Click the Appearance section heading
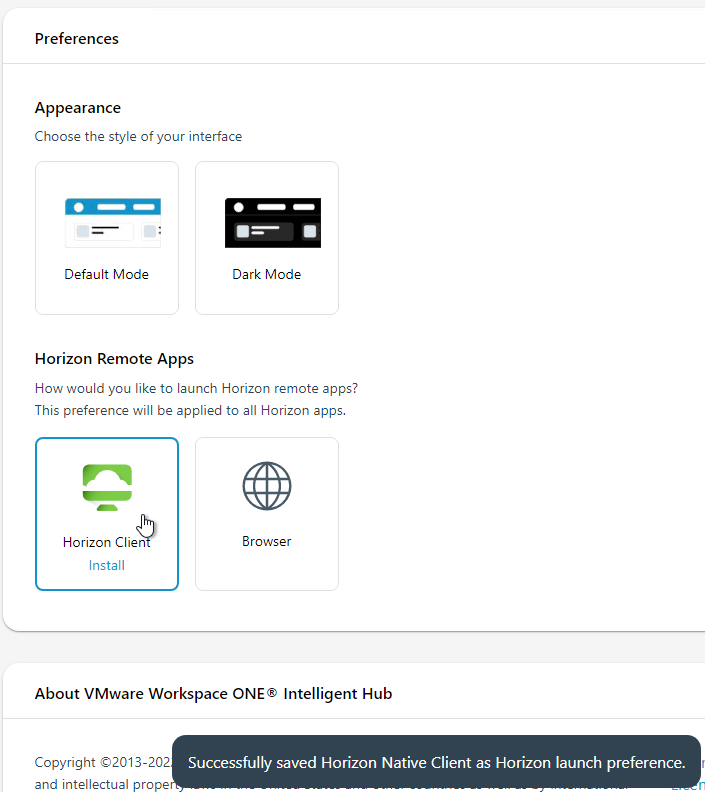The width and height of the screenshot is (705, 792). pos(78,108)
